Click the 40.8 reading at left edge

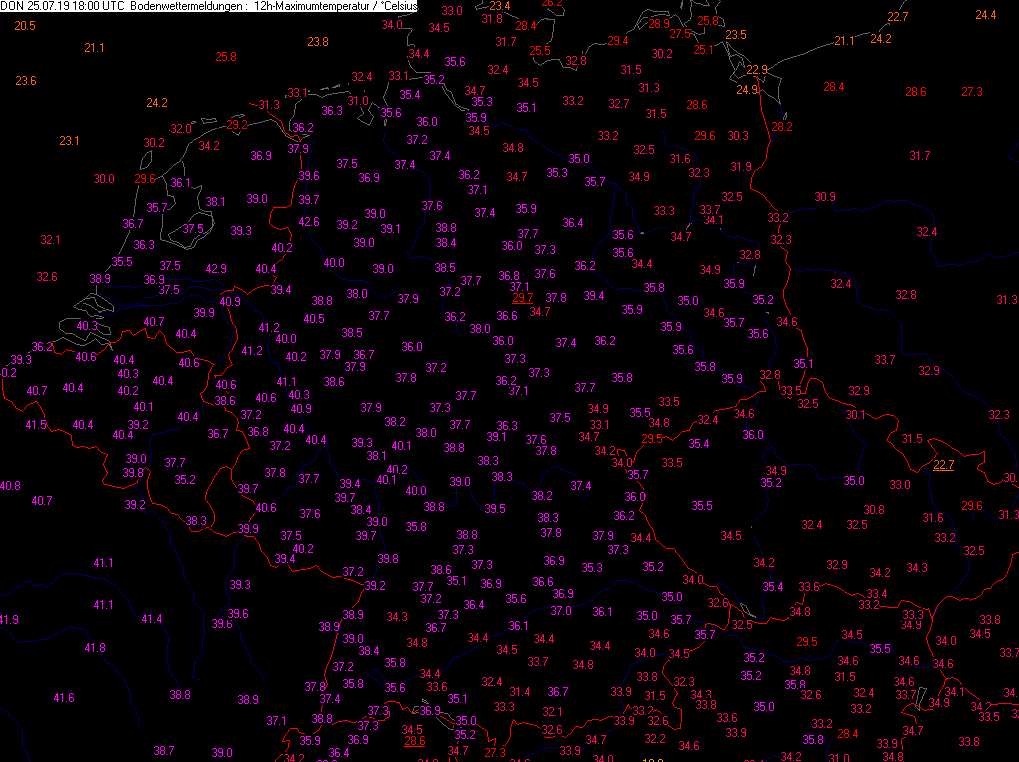10,486
